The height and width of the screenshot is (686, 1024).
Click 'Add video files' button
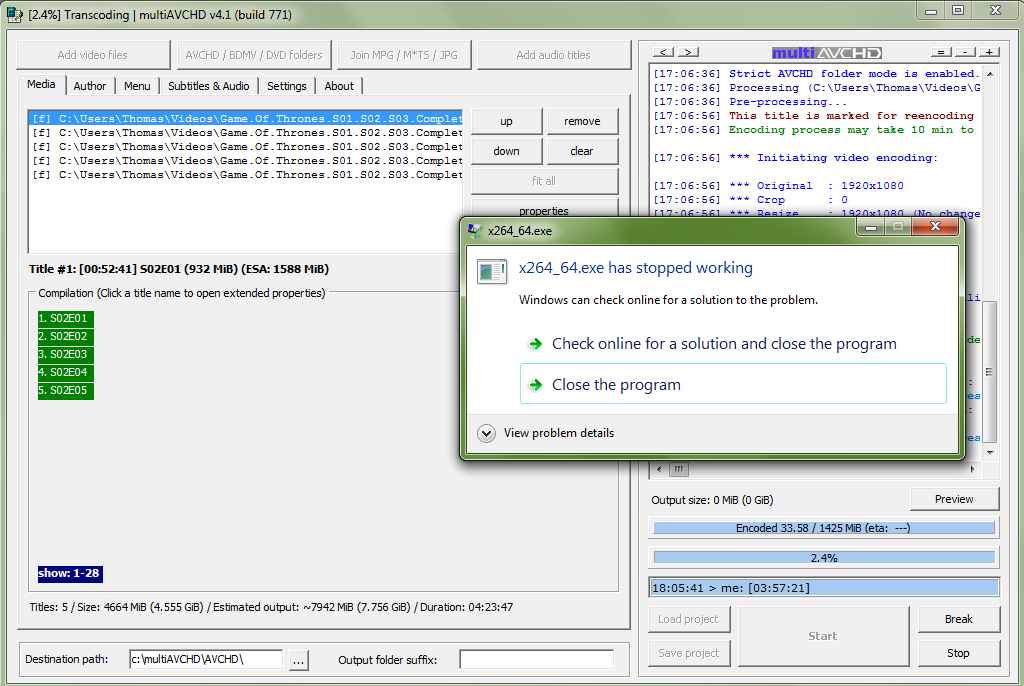point(93,55)
